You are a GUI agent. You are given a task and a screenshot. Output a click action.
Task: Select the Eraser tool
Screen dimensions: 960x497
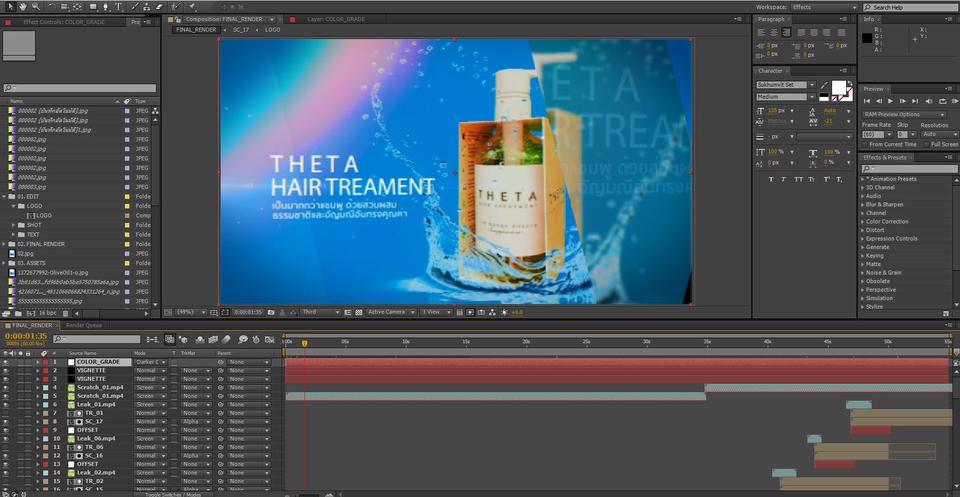(x=159, y=7)
